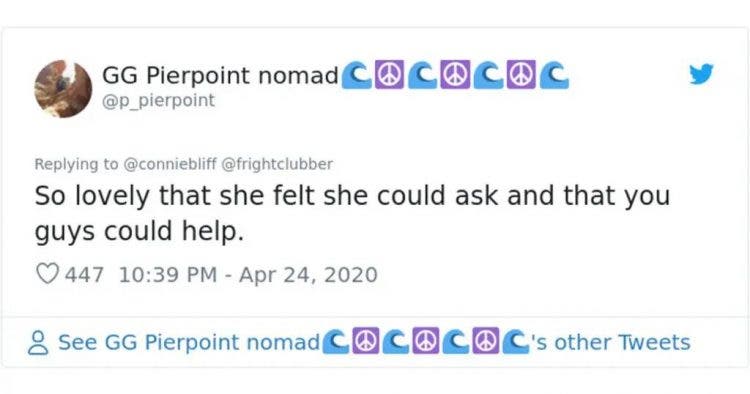Open the @frightclubber mention link
The width and height of the screenshot is (750, 394).
(277, 164)
